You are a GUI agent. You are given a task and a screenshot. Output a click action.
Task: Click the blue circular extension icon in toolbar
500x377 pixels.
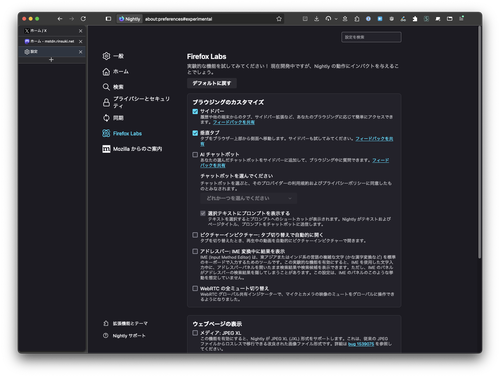(368, 19)
